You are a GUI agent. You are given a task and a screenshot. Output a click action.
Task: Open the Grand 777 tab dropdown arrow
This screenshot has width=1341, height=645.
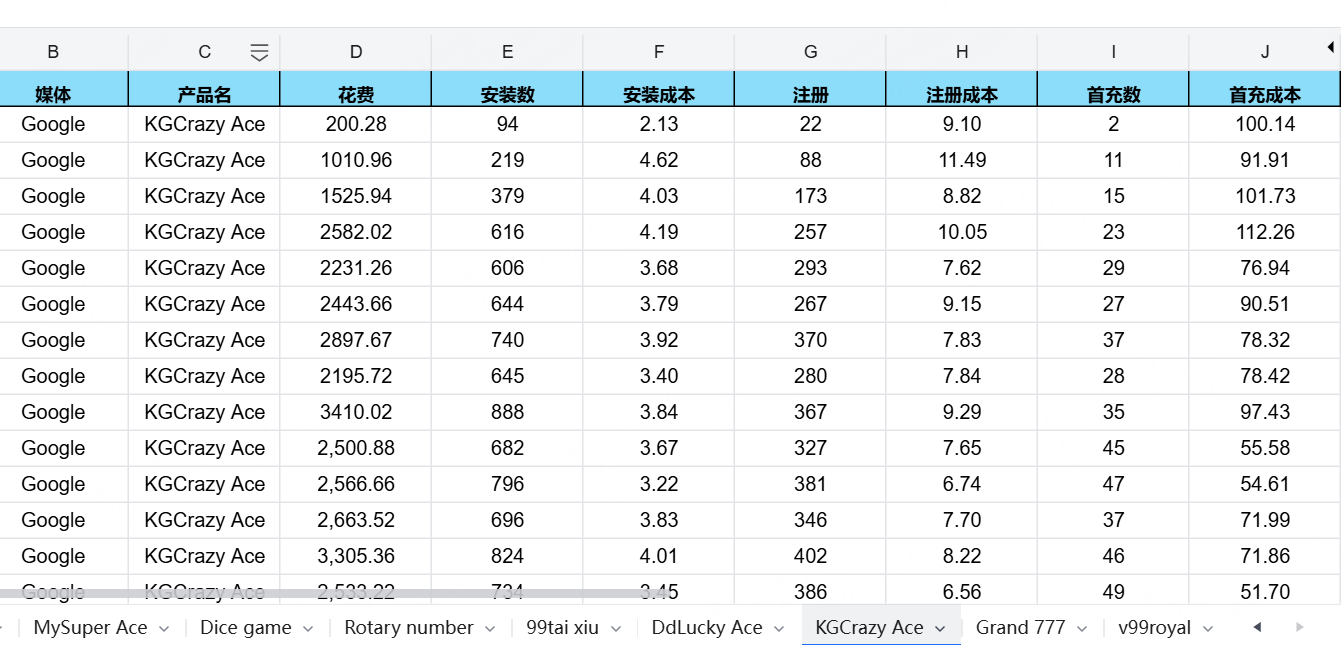tap(1082, 628)
